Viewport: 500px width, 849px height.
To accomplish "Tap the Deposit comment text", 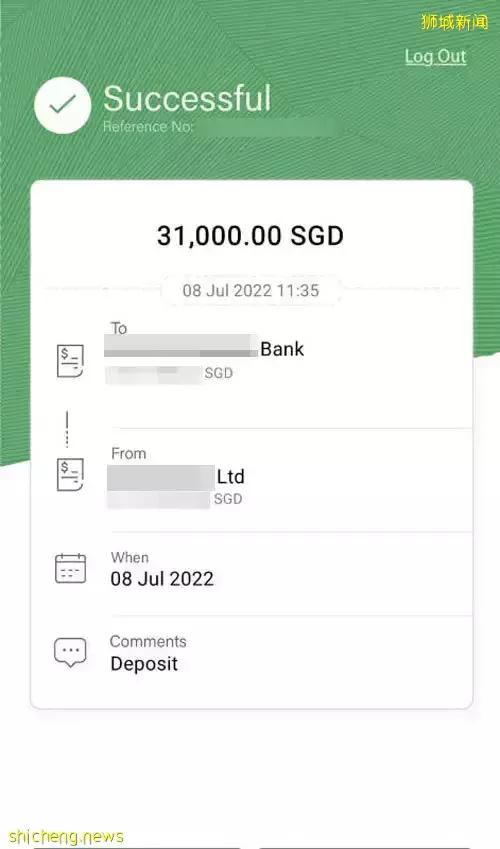I will click(x=144, y=664).
